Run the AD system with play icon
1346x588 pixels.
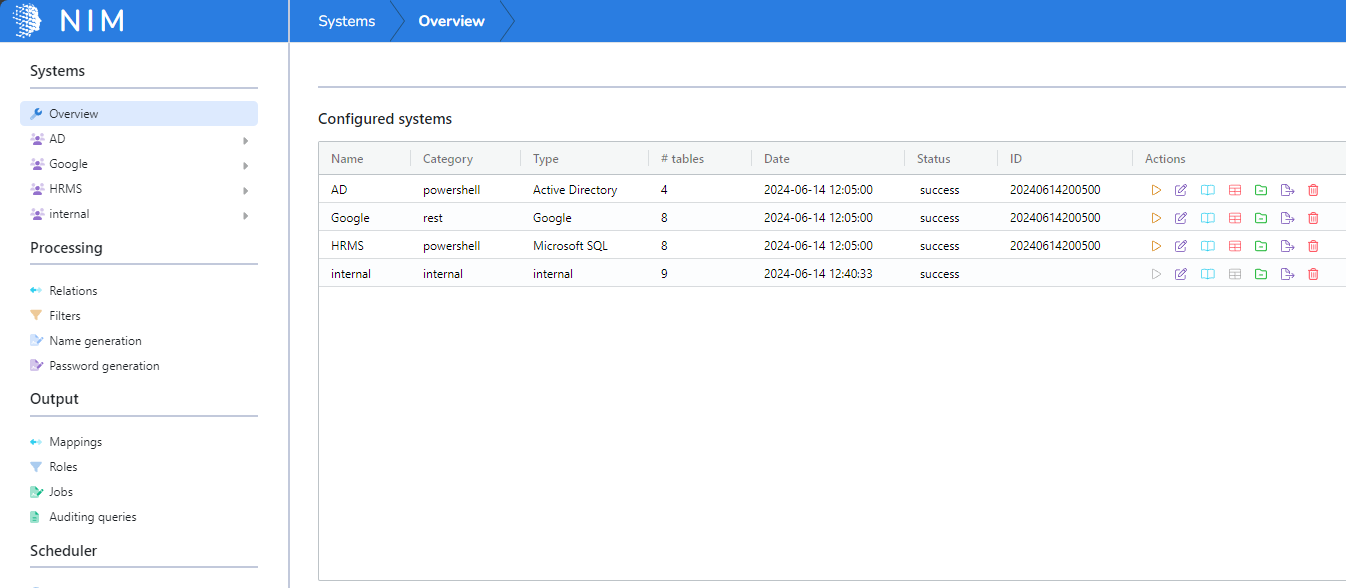[1156, 190]
